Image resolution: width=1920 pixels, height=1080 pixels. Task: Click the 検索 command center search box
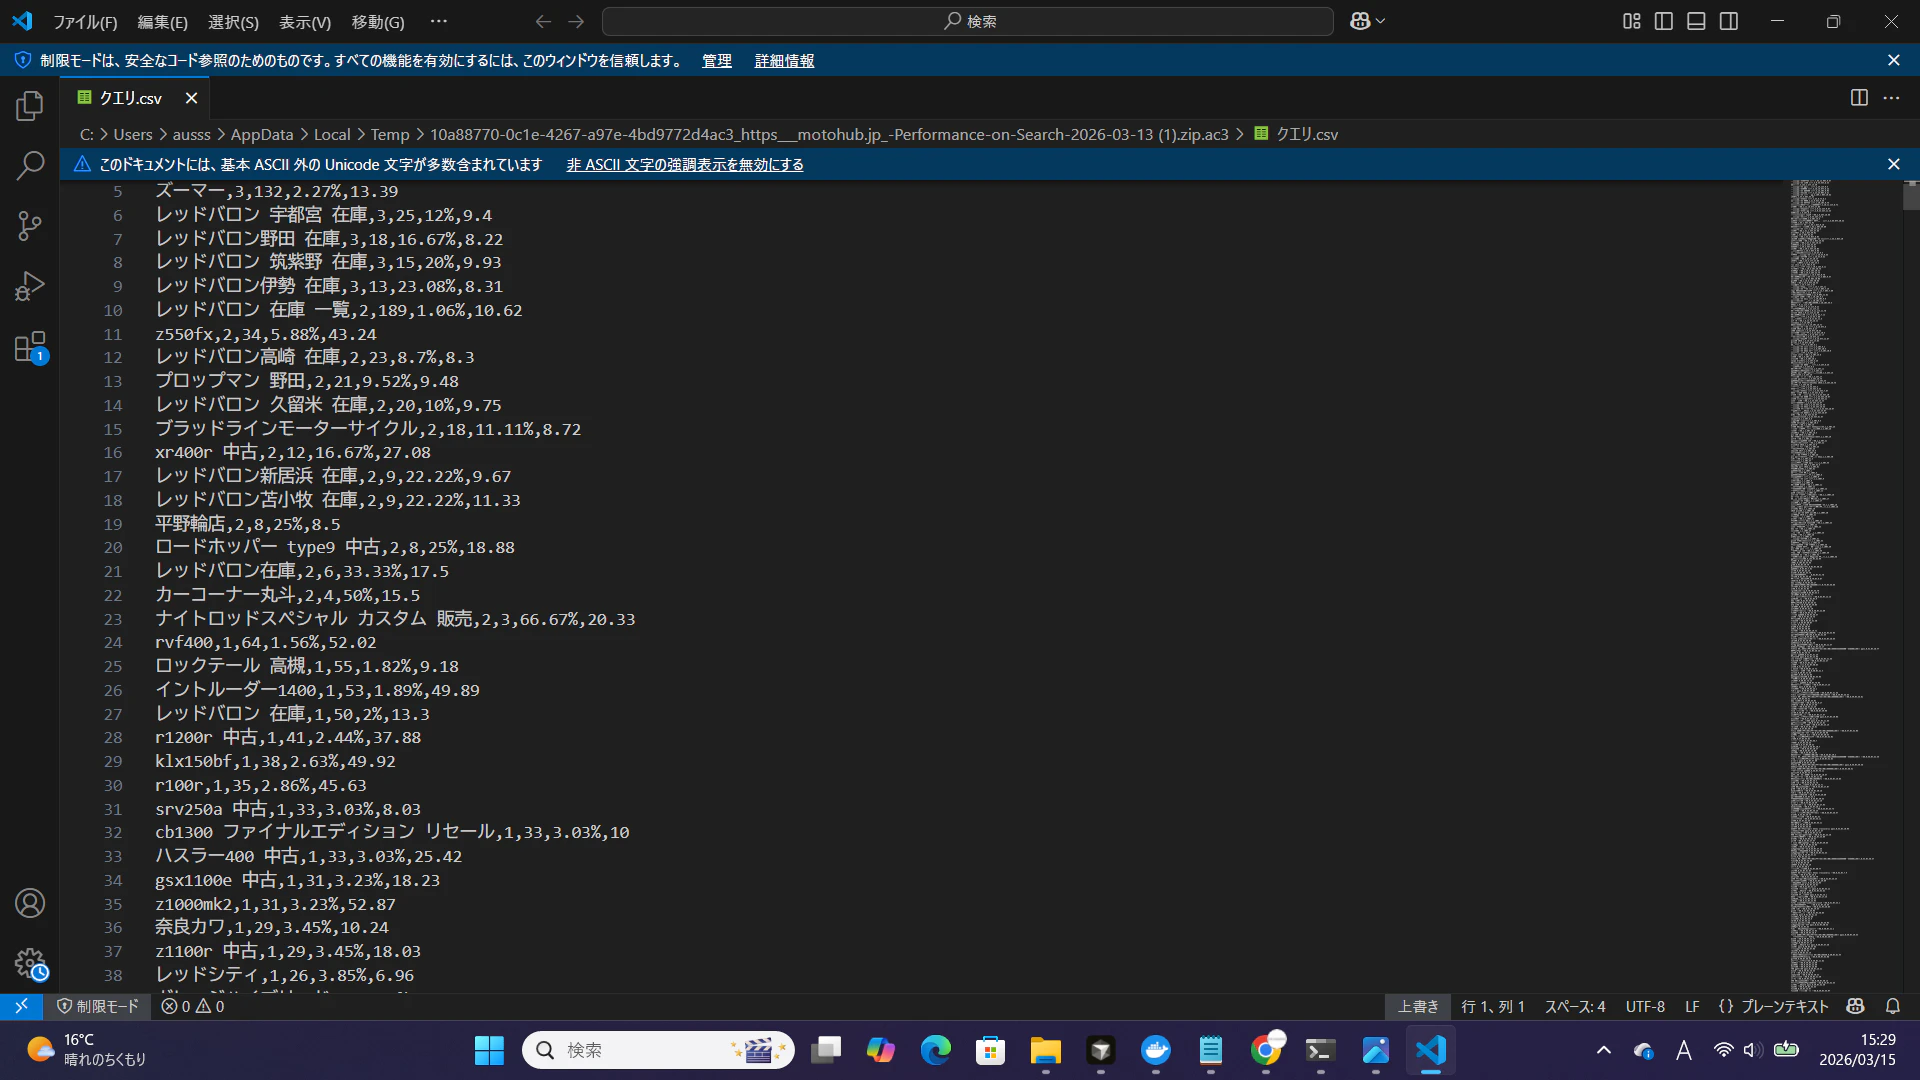(968, 21)
